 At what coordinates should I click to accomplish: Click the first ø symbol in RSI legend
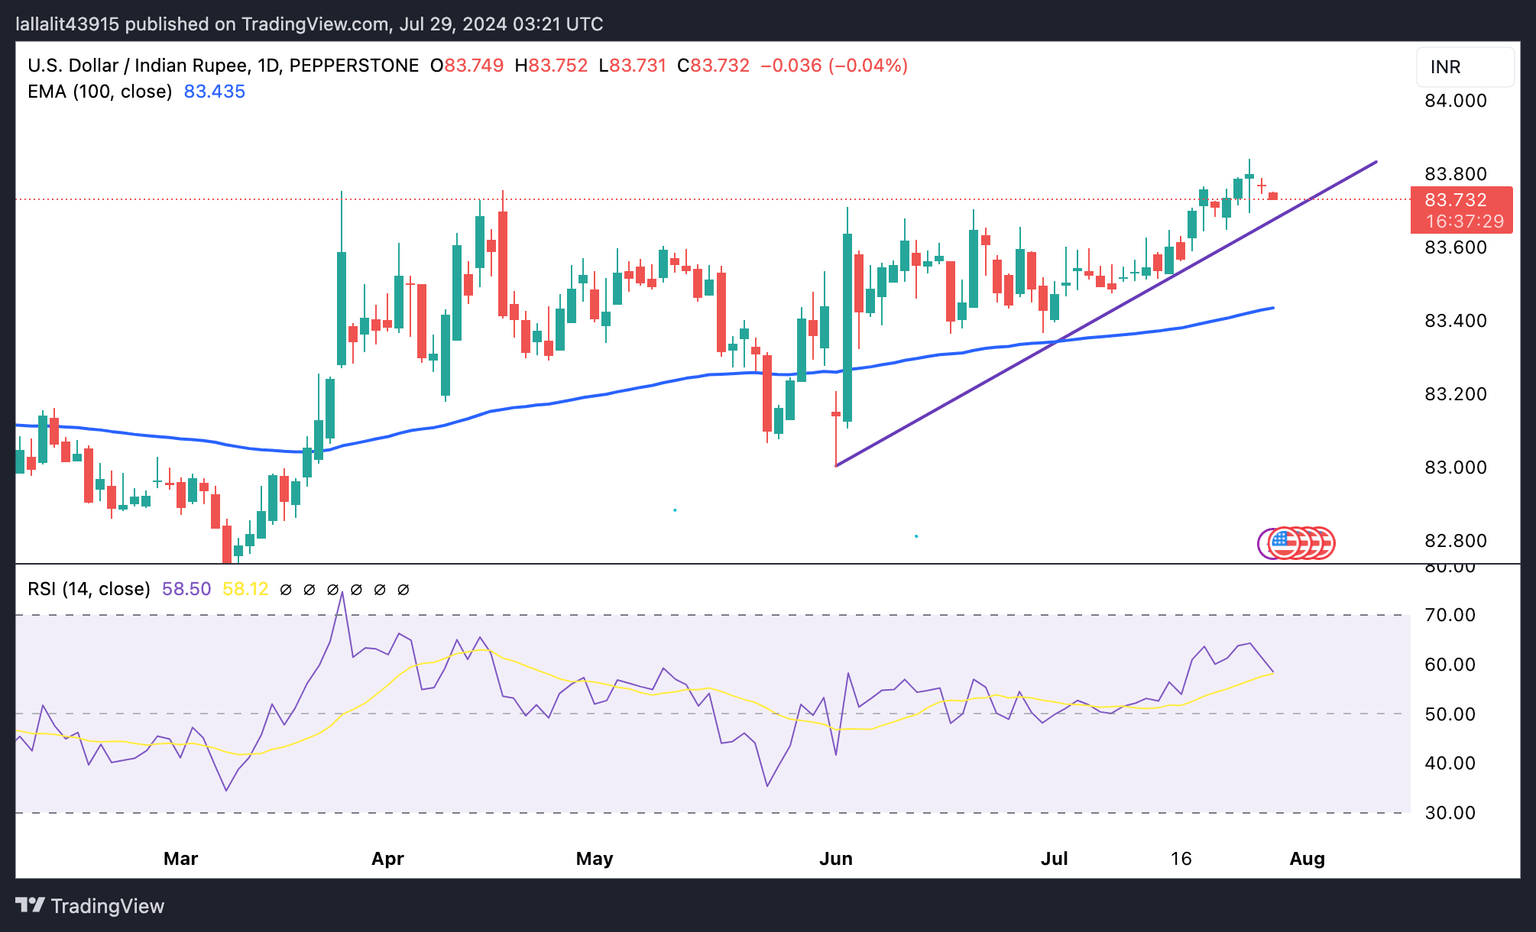(286, 590)
